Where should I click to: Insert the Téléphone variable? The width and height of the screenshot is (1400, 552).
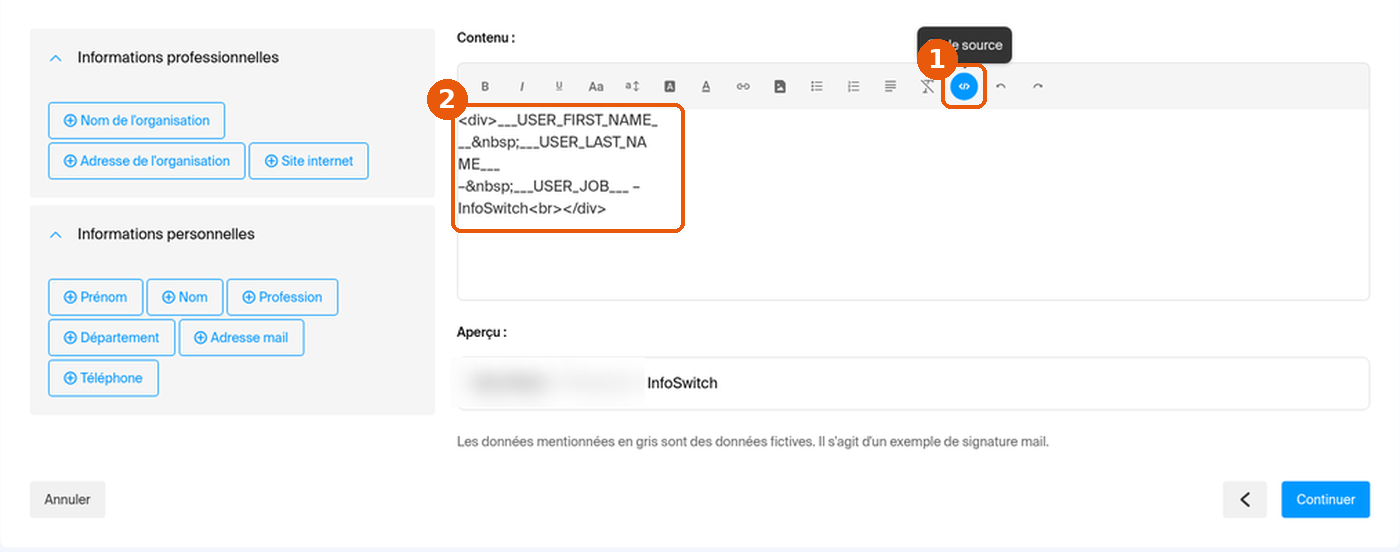(103, 378)
